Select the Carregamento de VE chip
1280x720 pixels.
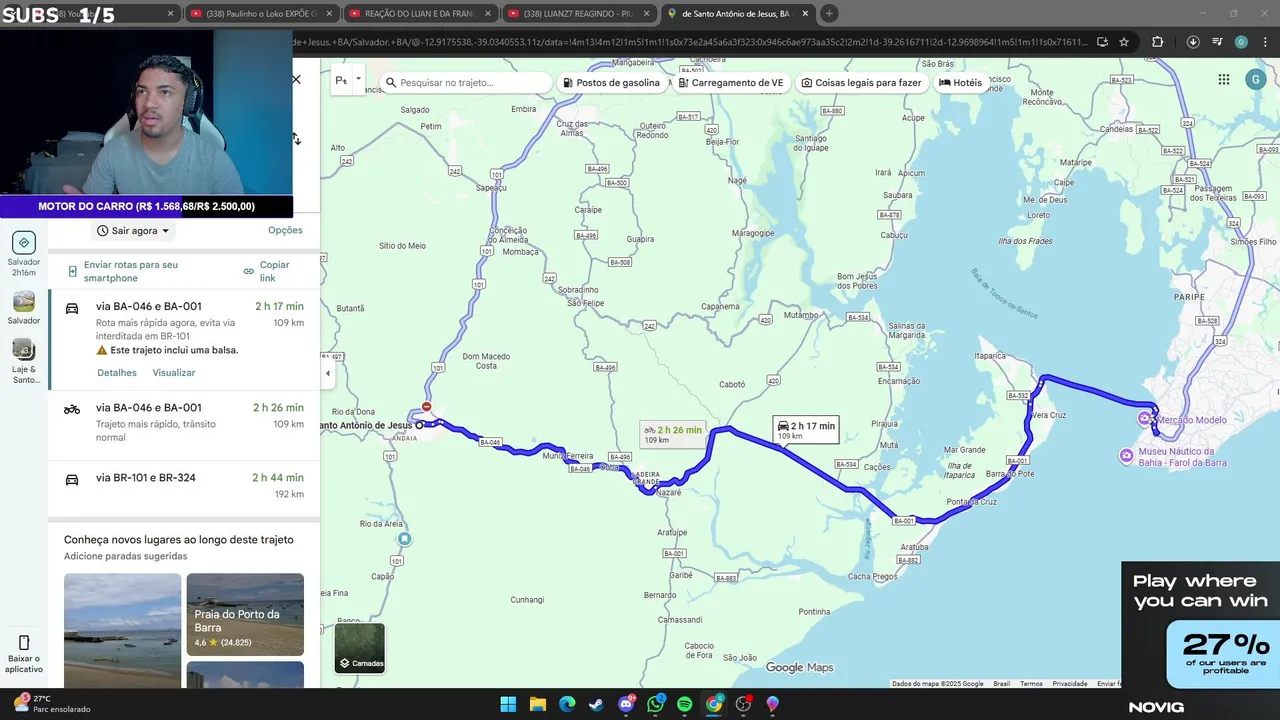pyautogui.click(x=736, y=83)
